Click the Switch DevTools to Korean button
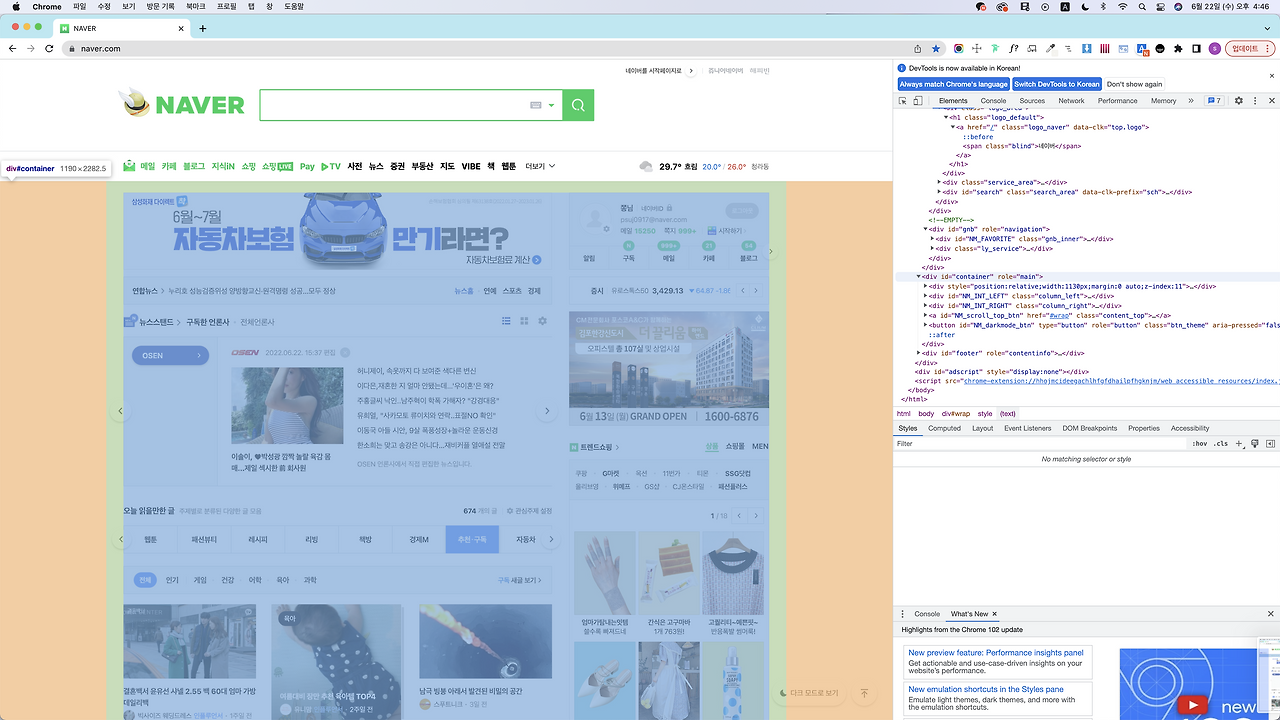Viewport: 1280px width, 720px height. coord(1056,84)
